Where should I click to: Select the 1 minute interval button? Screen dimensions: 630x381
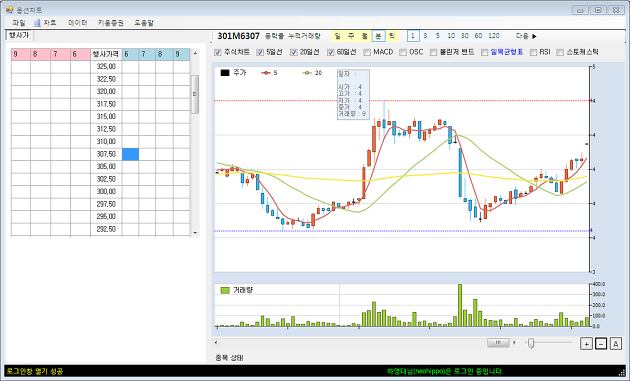coord(413,36)
